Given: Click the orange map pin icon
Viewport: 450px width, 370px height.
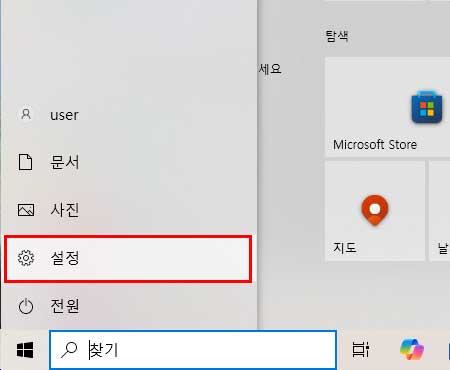Looking at the screenshot, I should [x=375, y=210].
